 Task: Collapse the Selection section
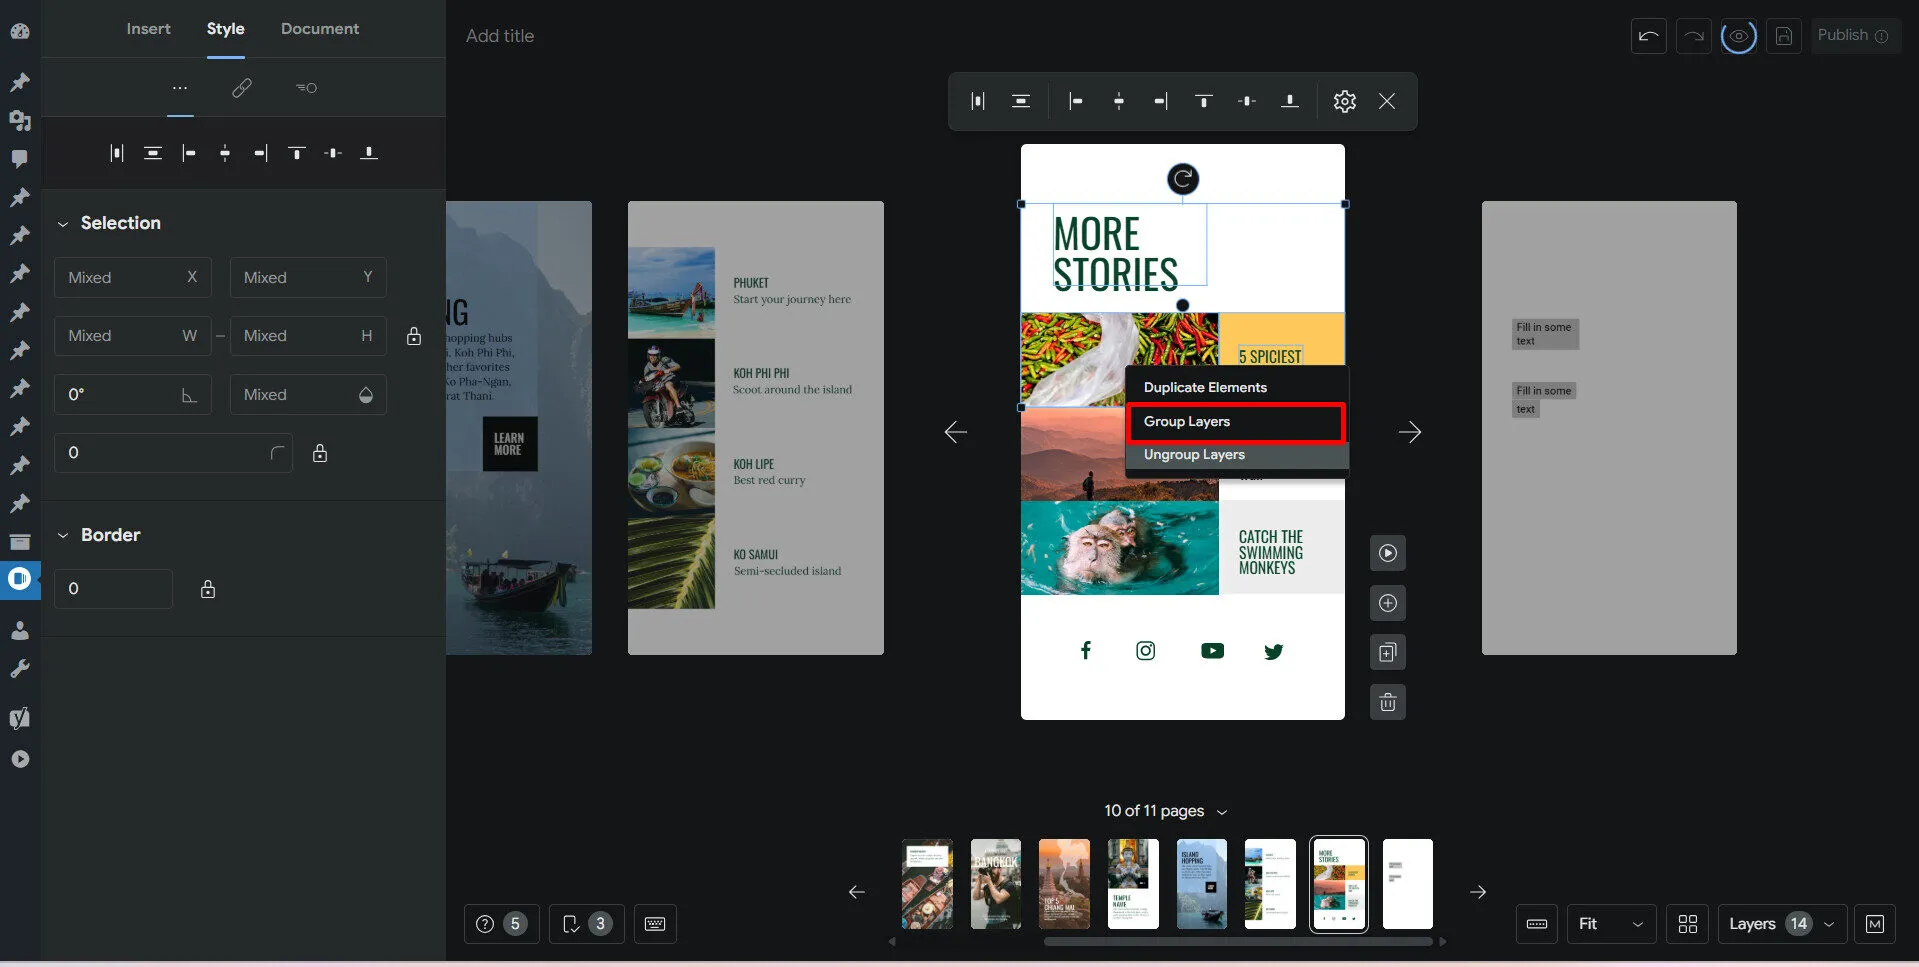click(x=63, y=223)
